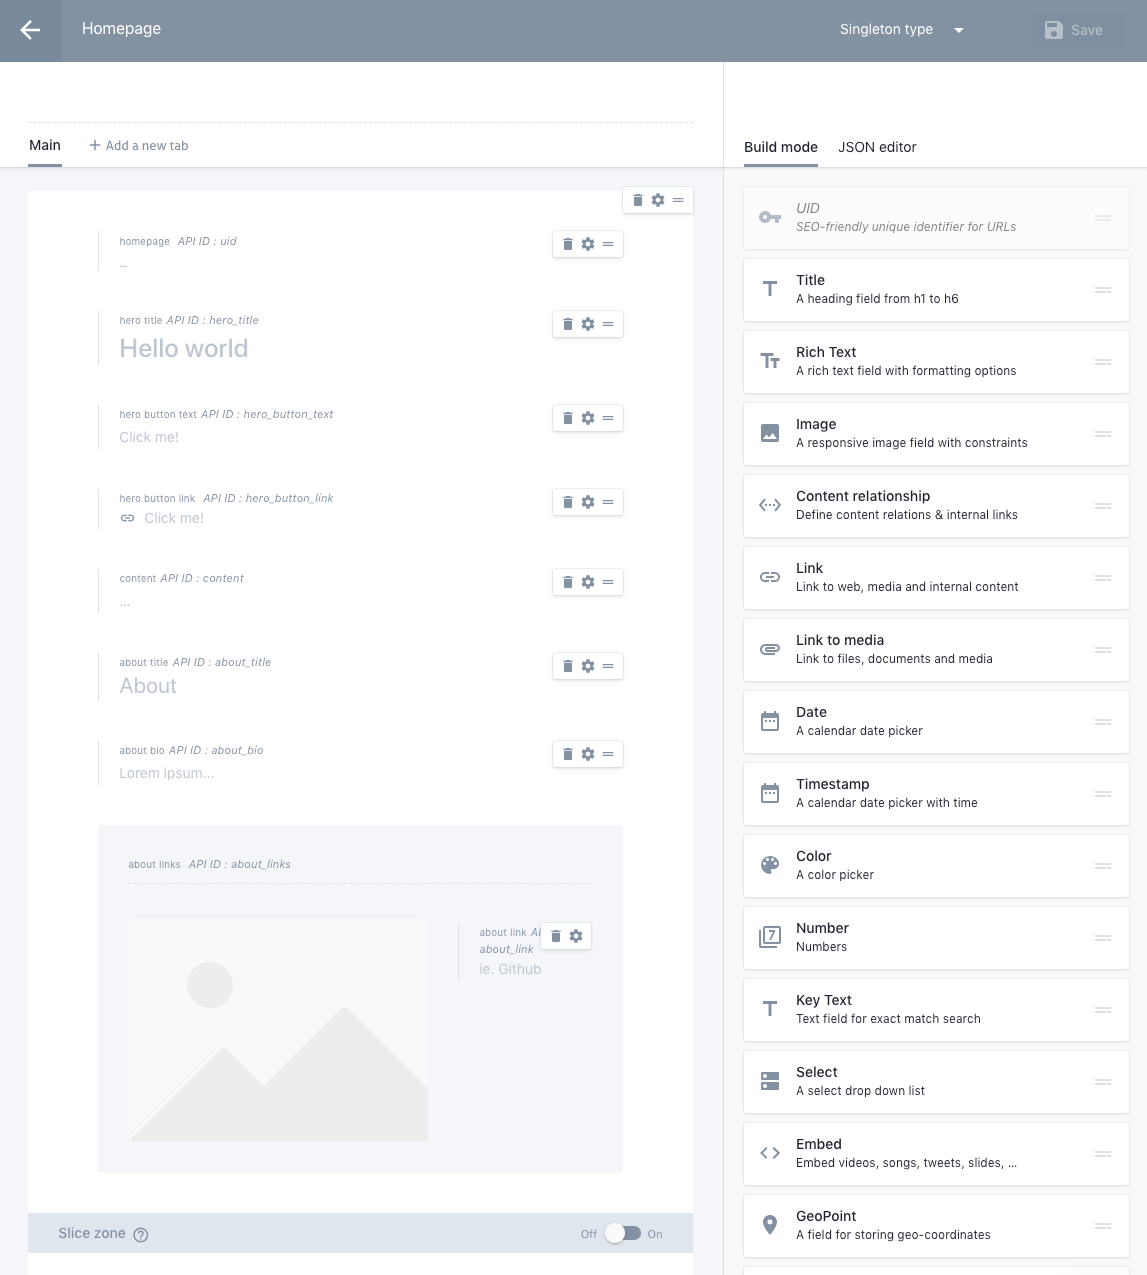Click the drag handle of hero title field
This screenshot has height=1275, width=1147.
click(x=608, y=324)
